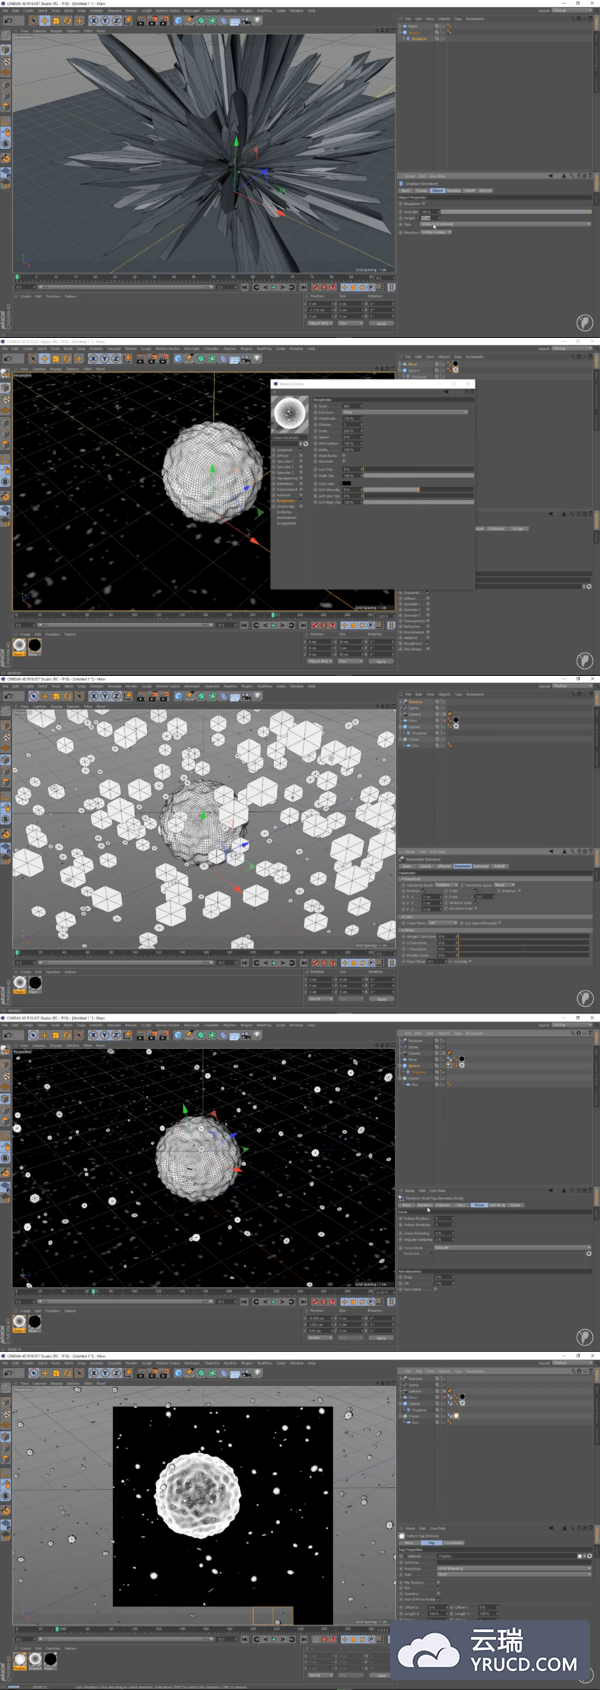Image resolution: width=600 pixels, height=1690 pixels.
Task: Click the red Record Keyframe button, topmost timeline
Action: click(317, 287)
